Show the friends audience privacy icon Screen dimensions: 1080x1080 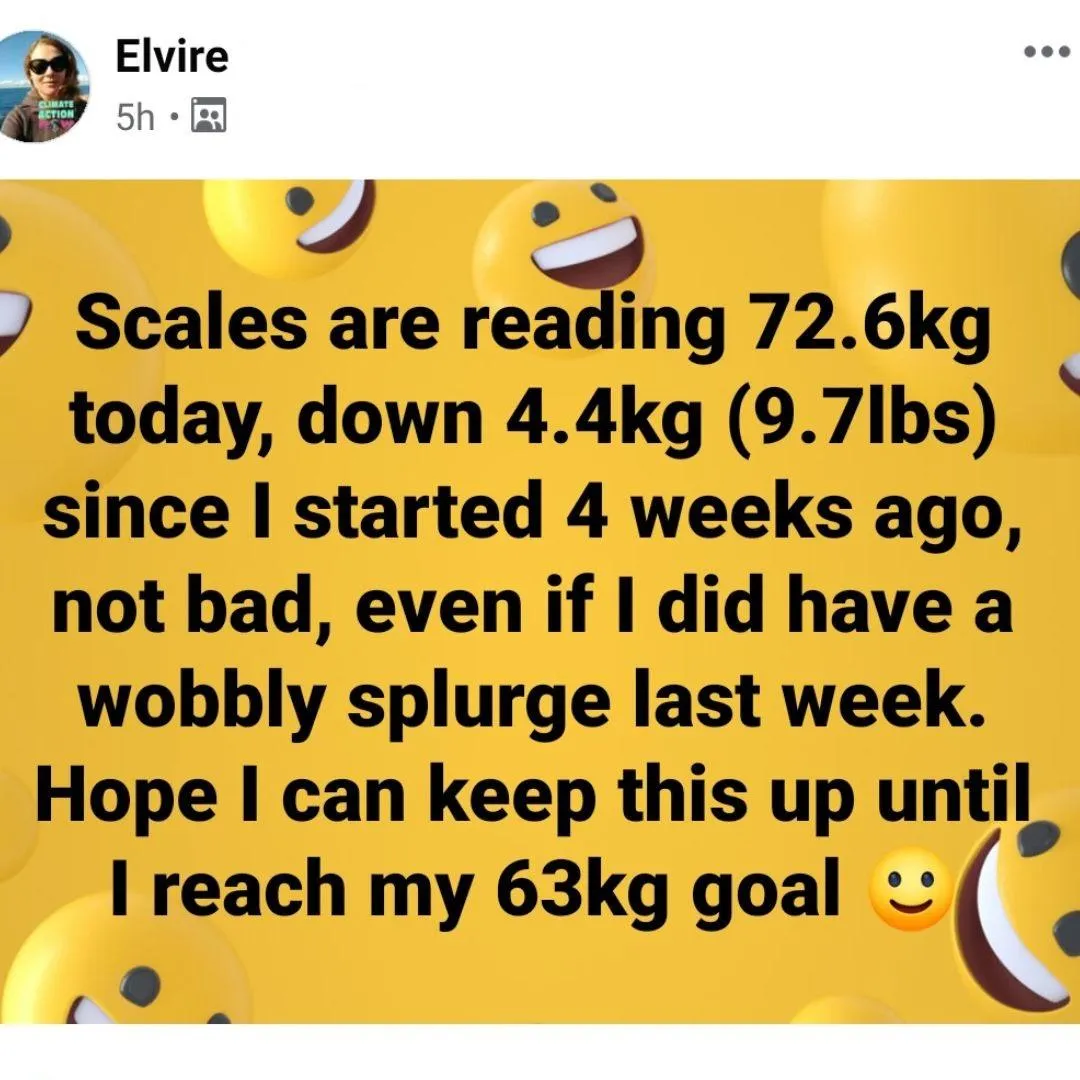click(209, 116)
